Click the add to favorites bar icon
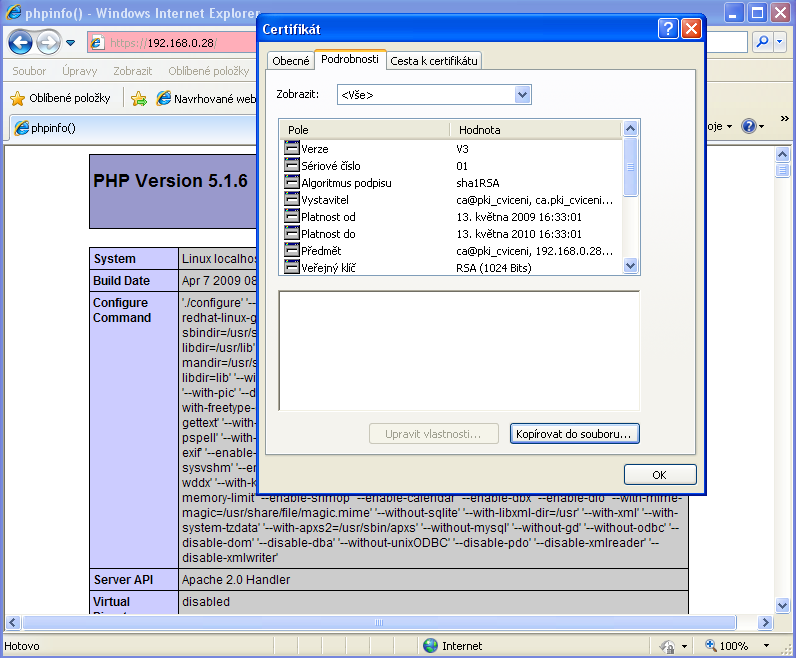The image size is (796, 658). click(139, 98)
